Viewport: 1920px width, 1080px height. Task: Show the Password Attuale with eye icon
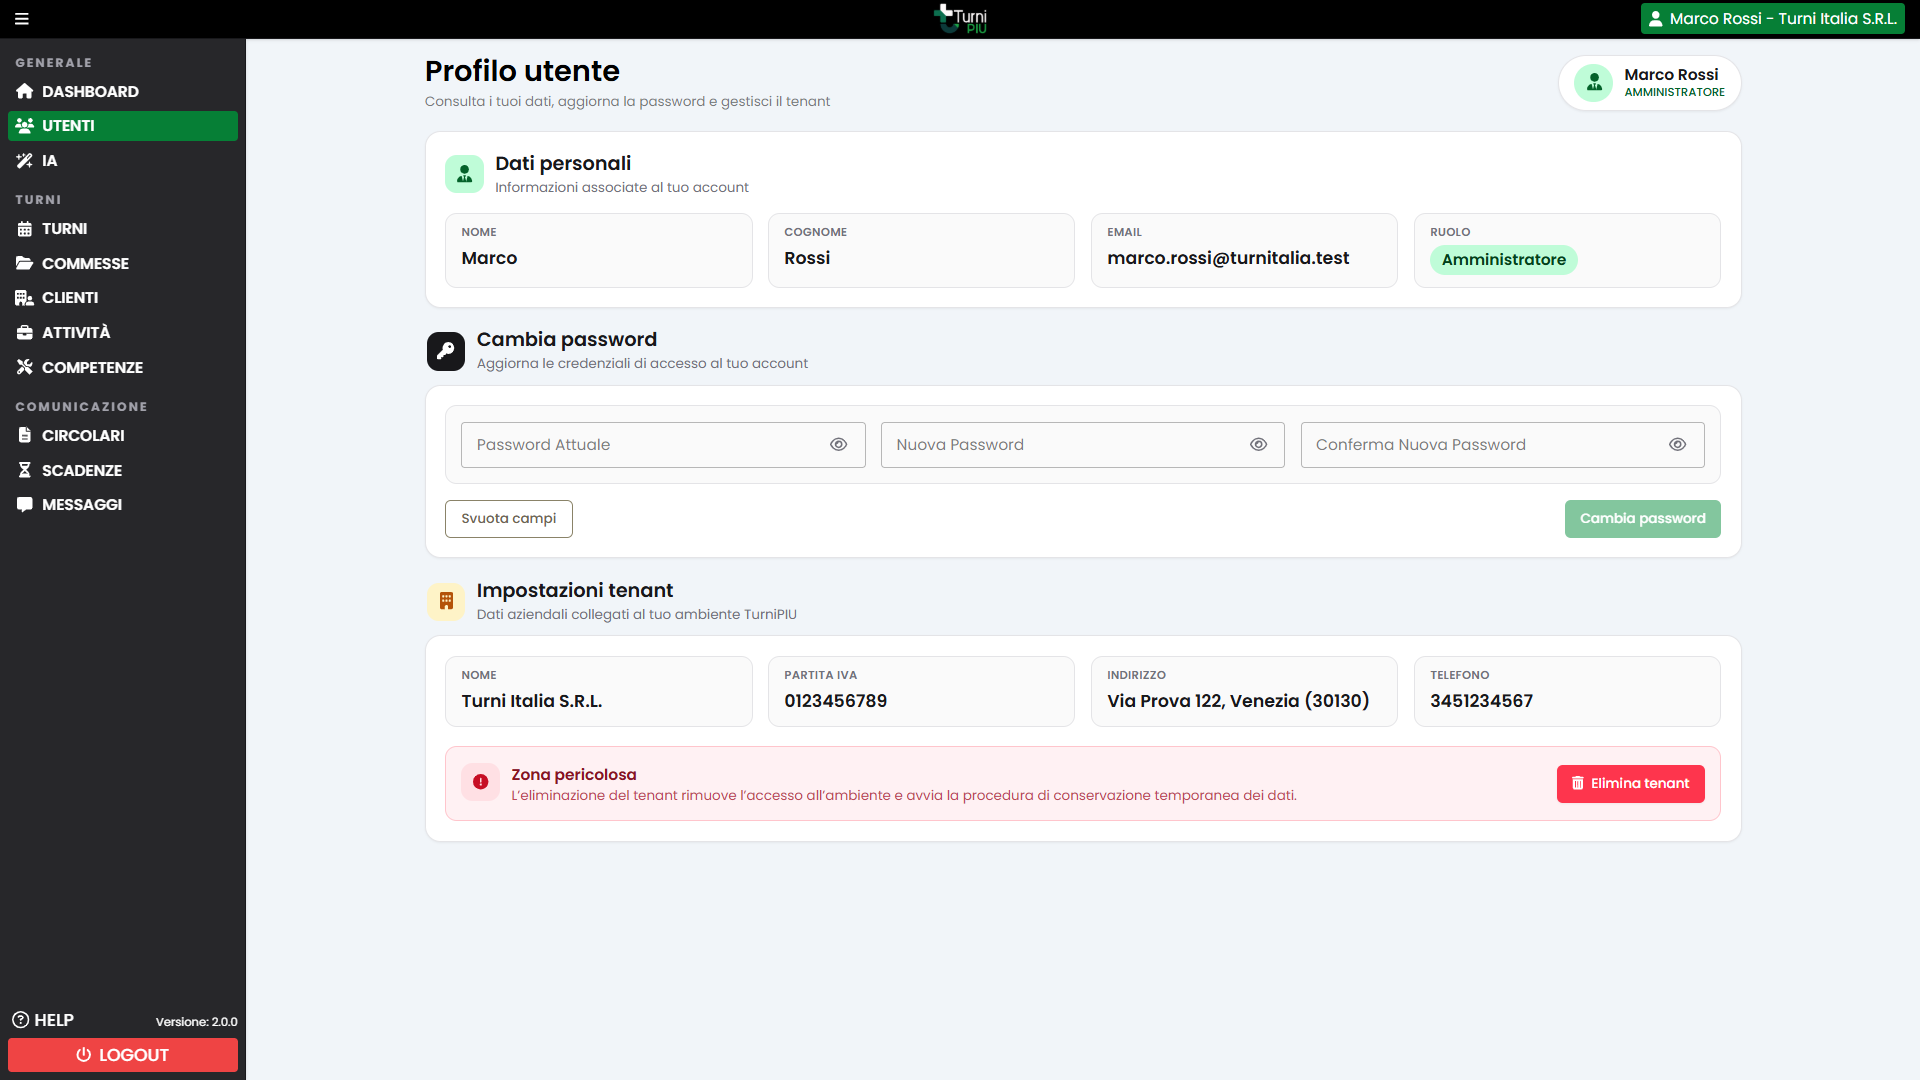click(x=838, y=445)
